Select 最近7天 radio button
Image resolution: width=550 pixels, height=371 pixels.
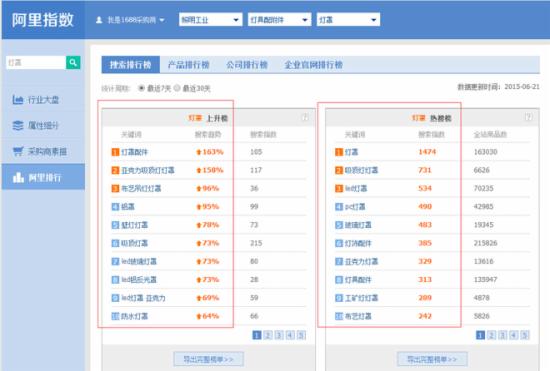click(x=141, y=88)
